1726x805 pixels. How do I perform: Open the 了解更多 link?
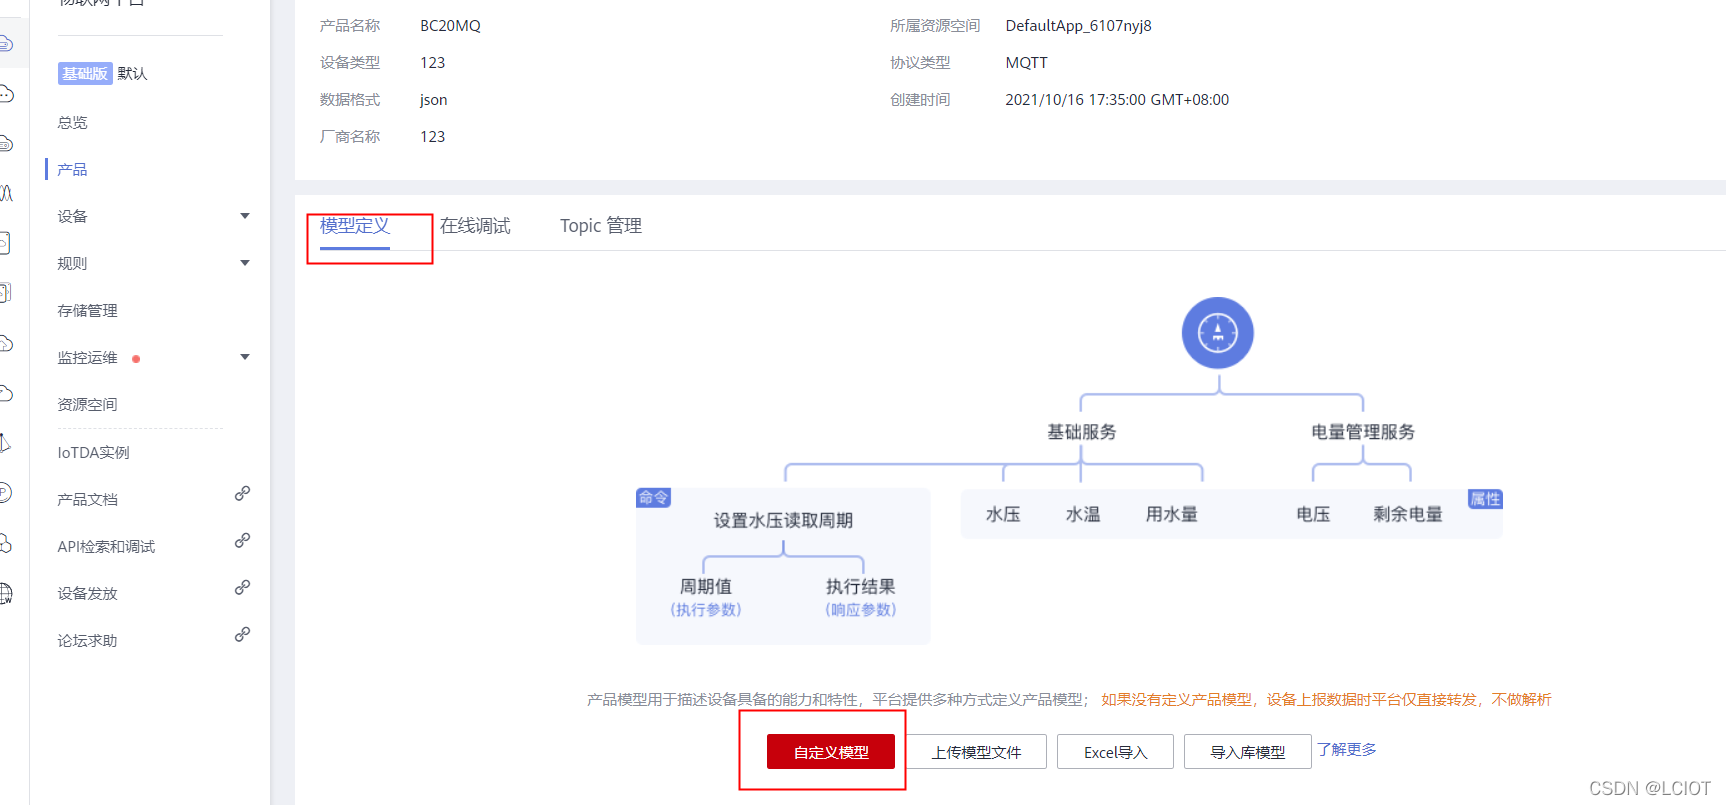tap(1347, 749)
